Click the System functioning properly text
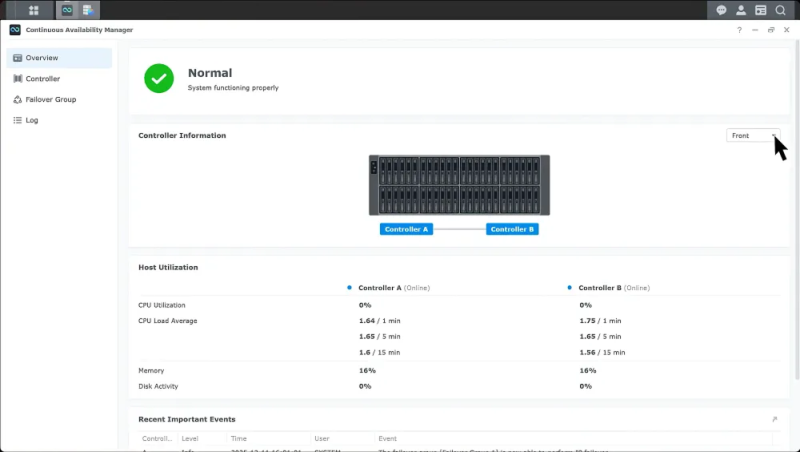Image resolution: width=800 pixels, height=452 pixels. (x=233, y=88)
